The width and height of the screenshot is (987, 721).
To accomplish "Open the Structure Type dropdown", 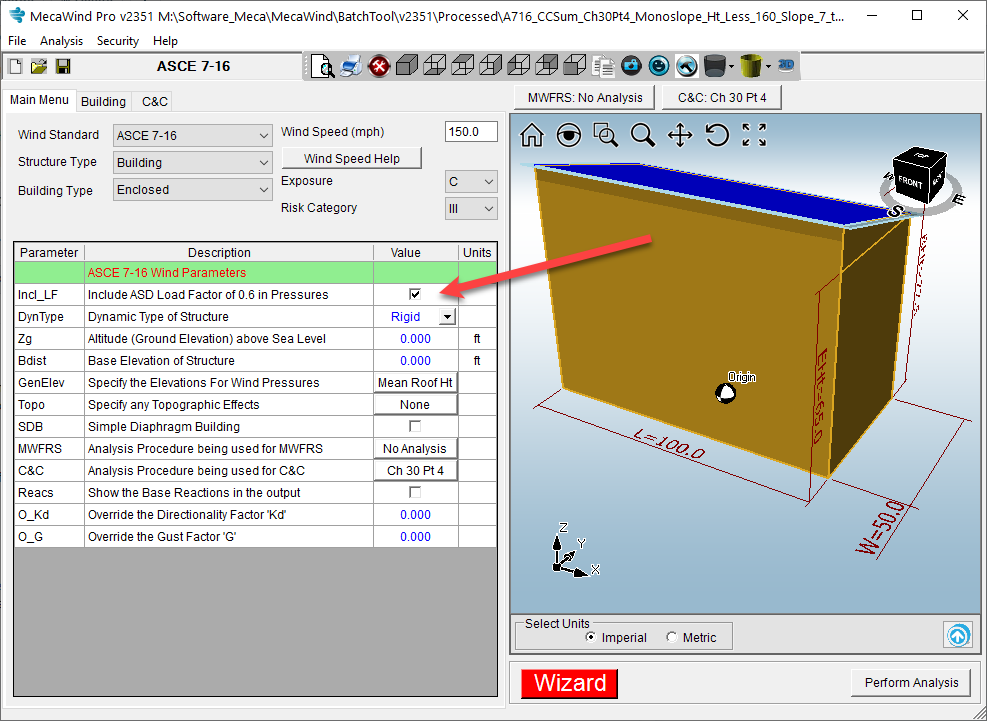I will 193,162.
